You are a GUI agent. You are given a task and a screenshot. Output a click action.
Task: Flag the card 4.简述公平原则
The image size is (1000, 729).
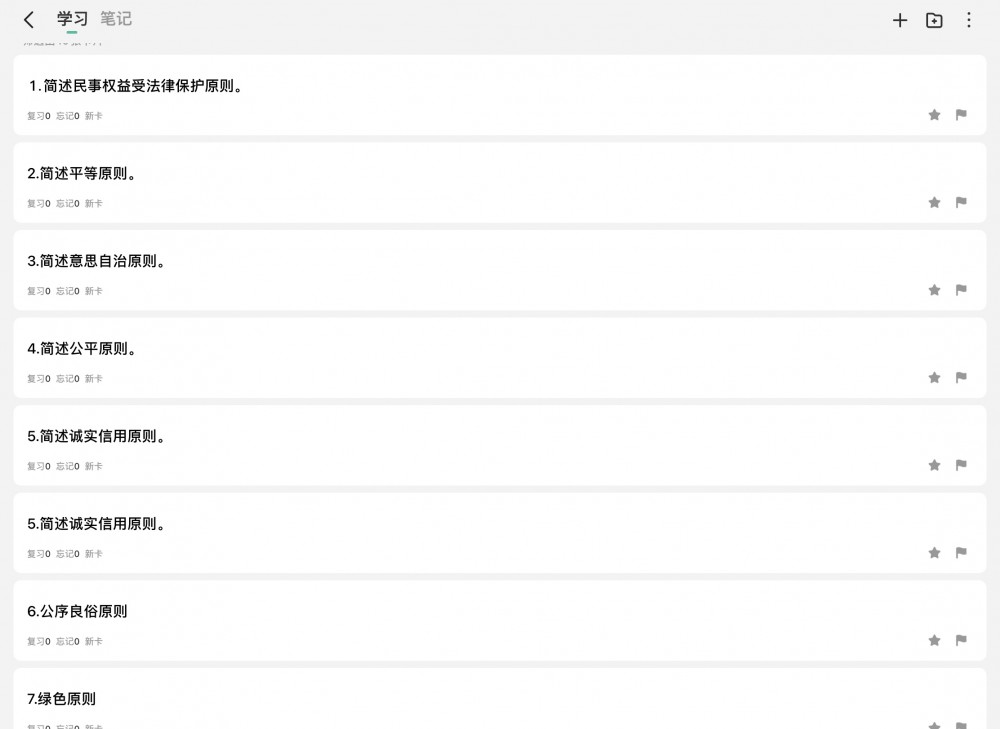[960, 378]
